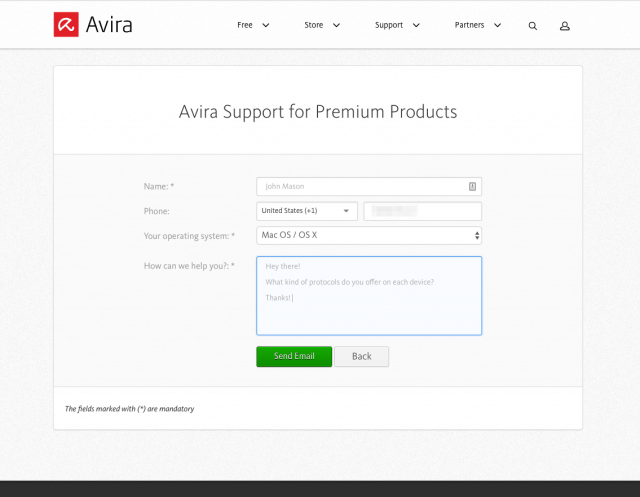
Task: Expand the Support menu chevron
Action: (416, 25)
